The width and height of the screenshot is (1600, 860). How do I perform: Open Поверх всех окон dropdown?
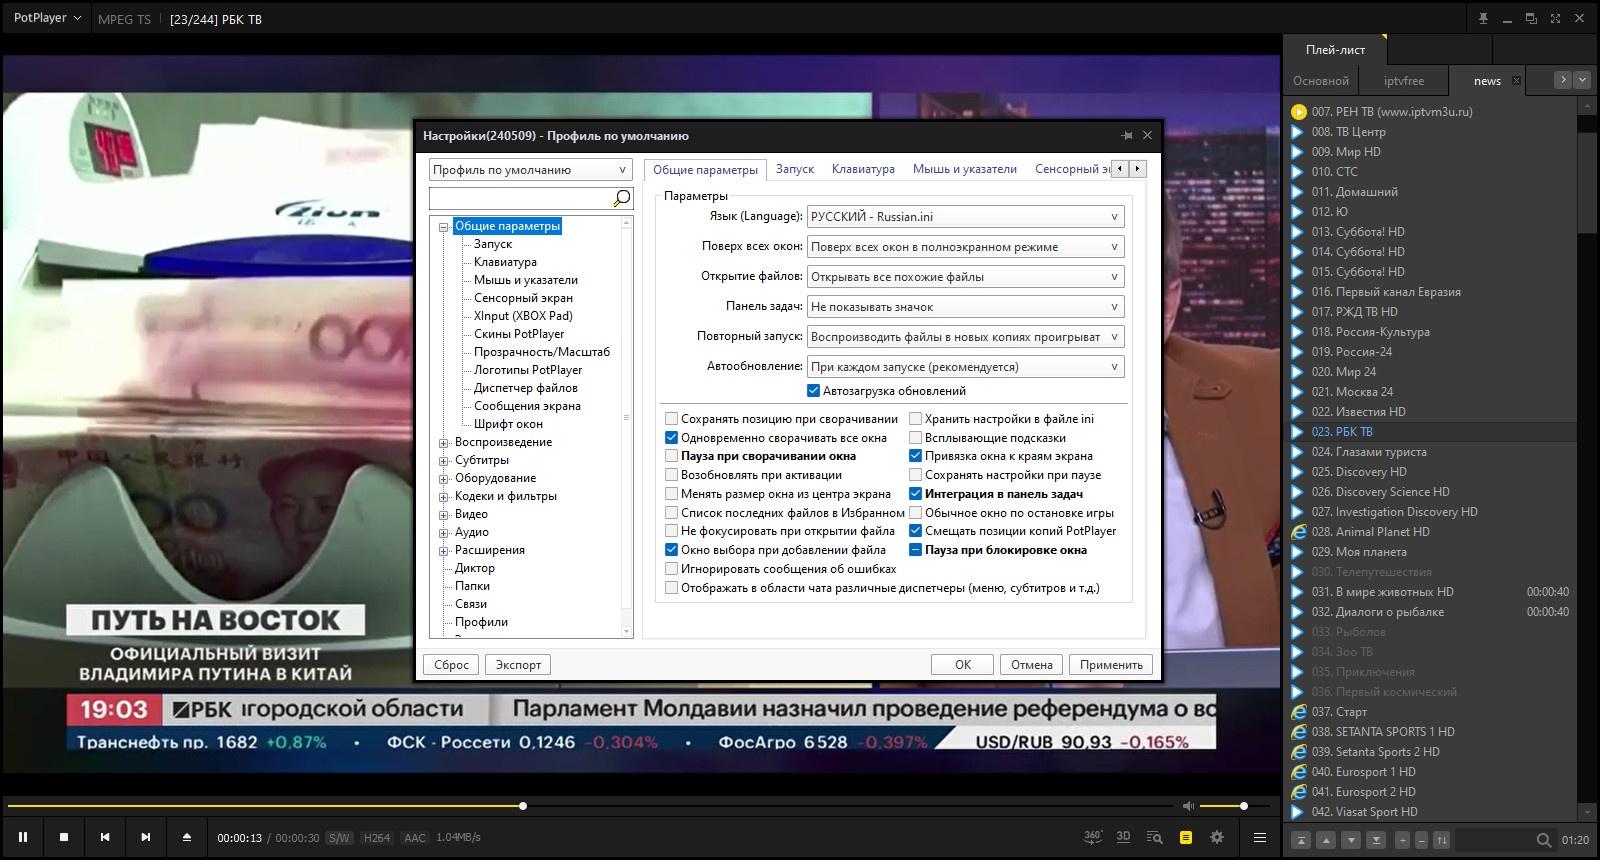(965, 247)
